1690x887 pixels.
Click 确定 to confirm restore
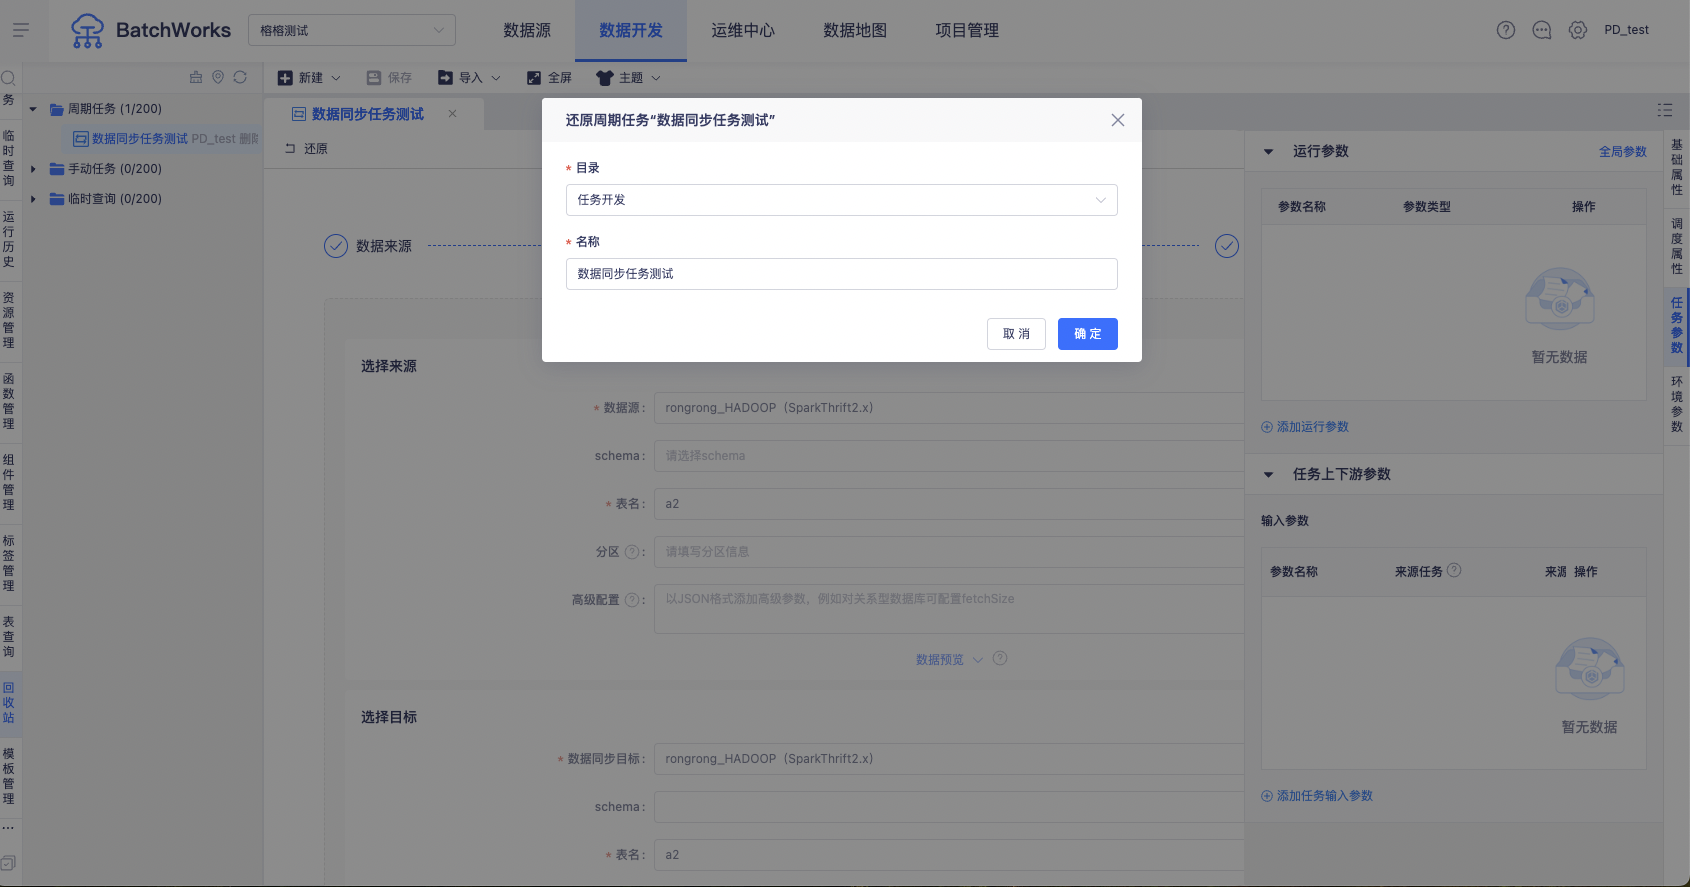pyautogui.click(x=1088, y=334)
